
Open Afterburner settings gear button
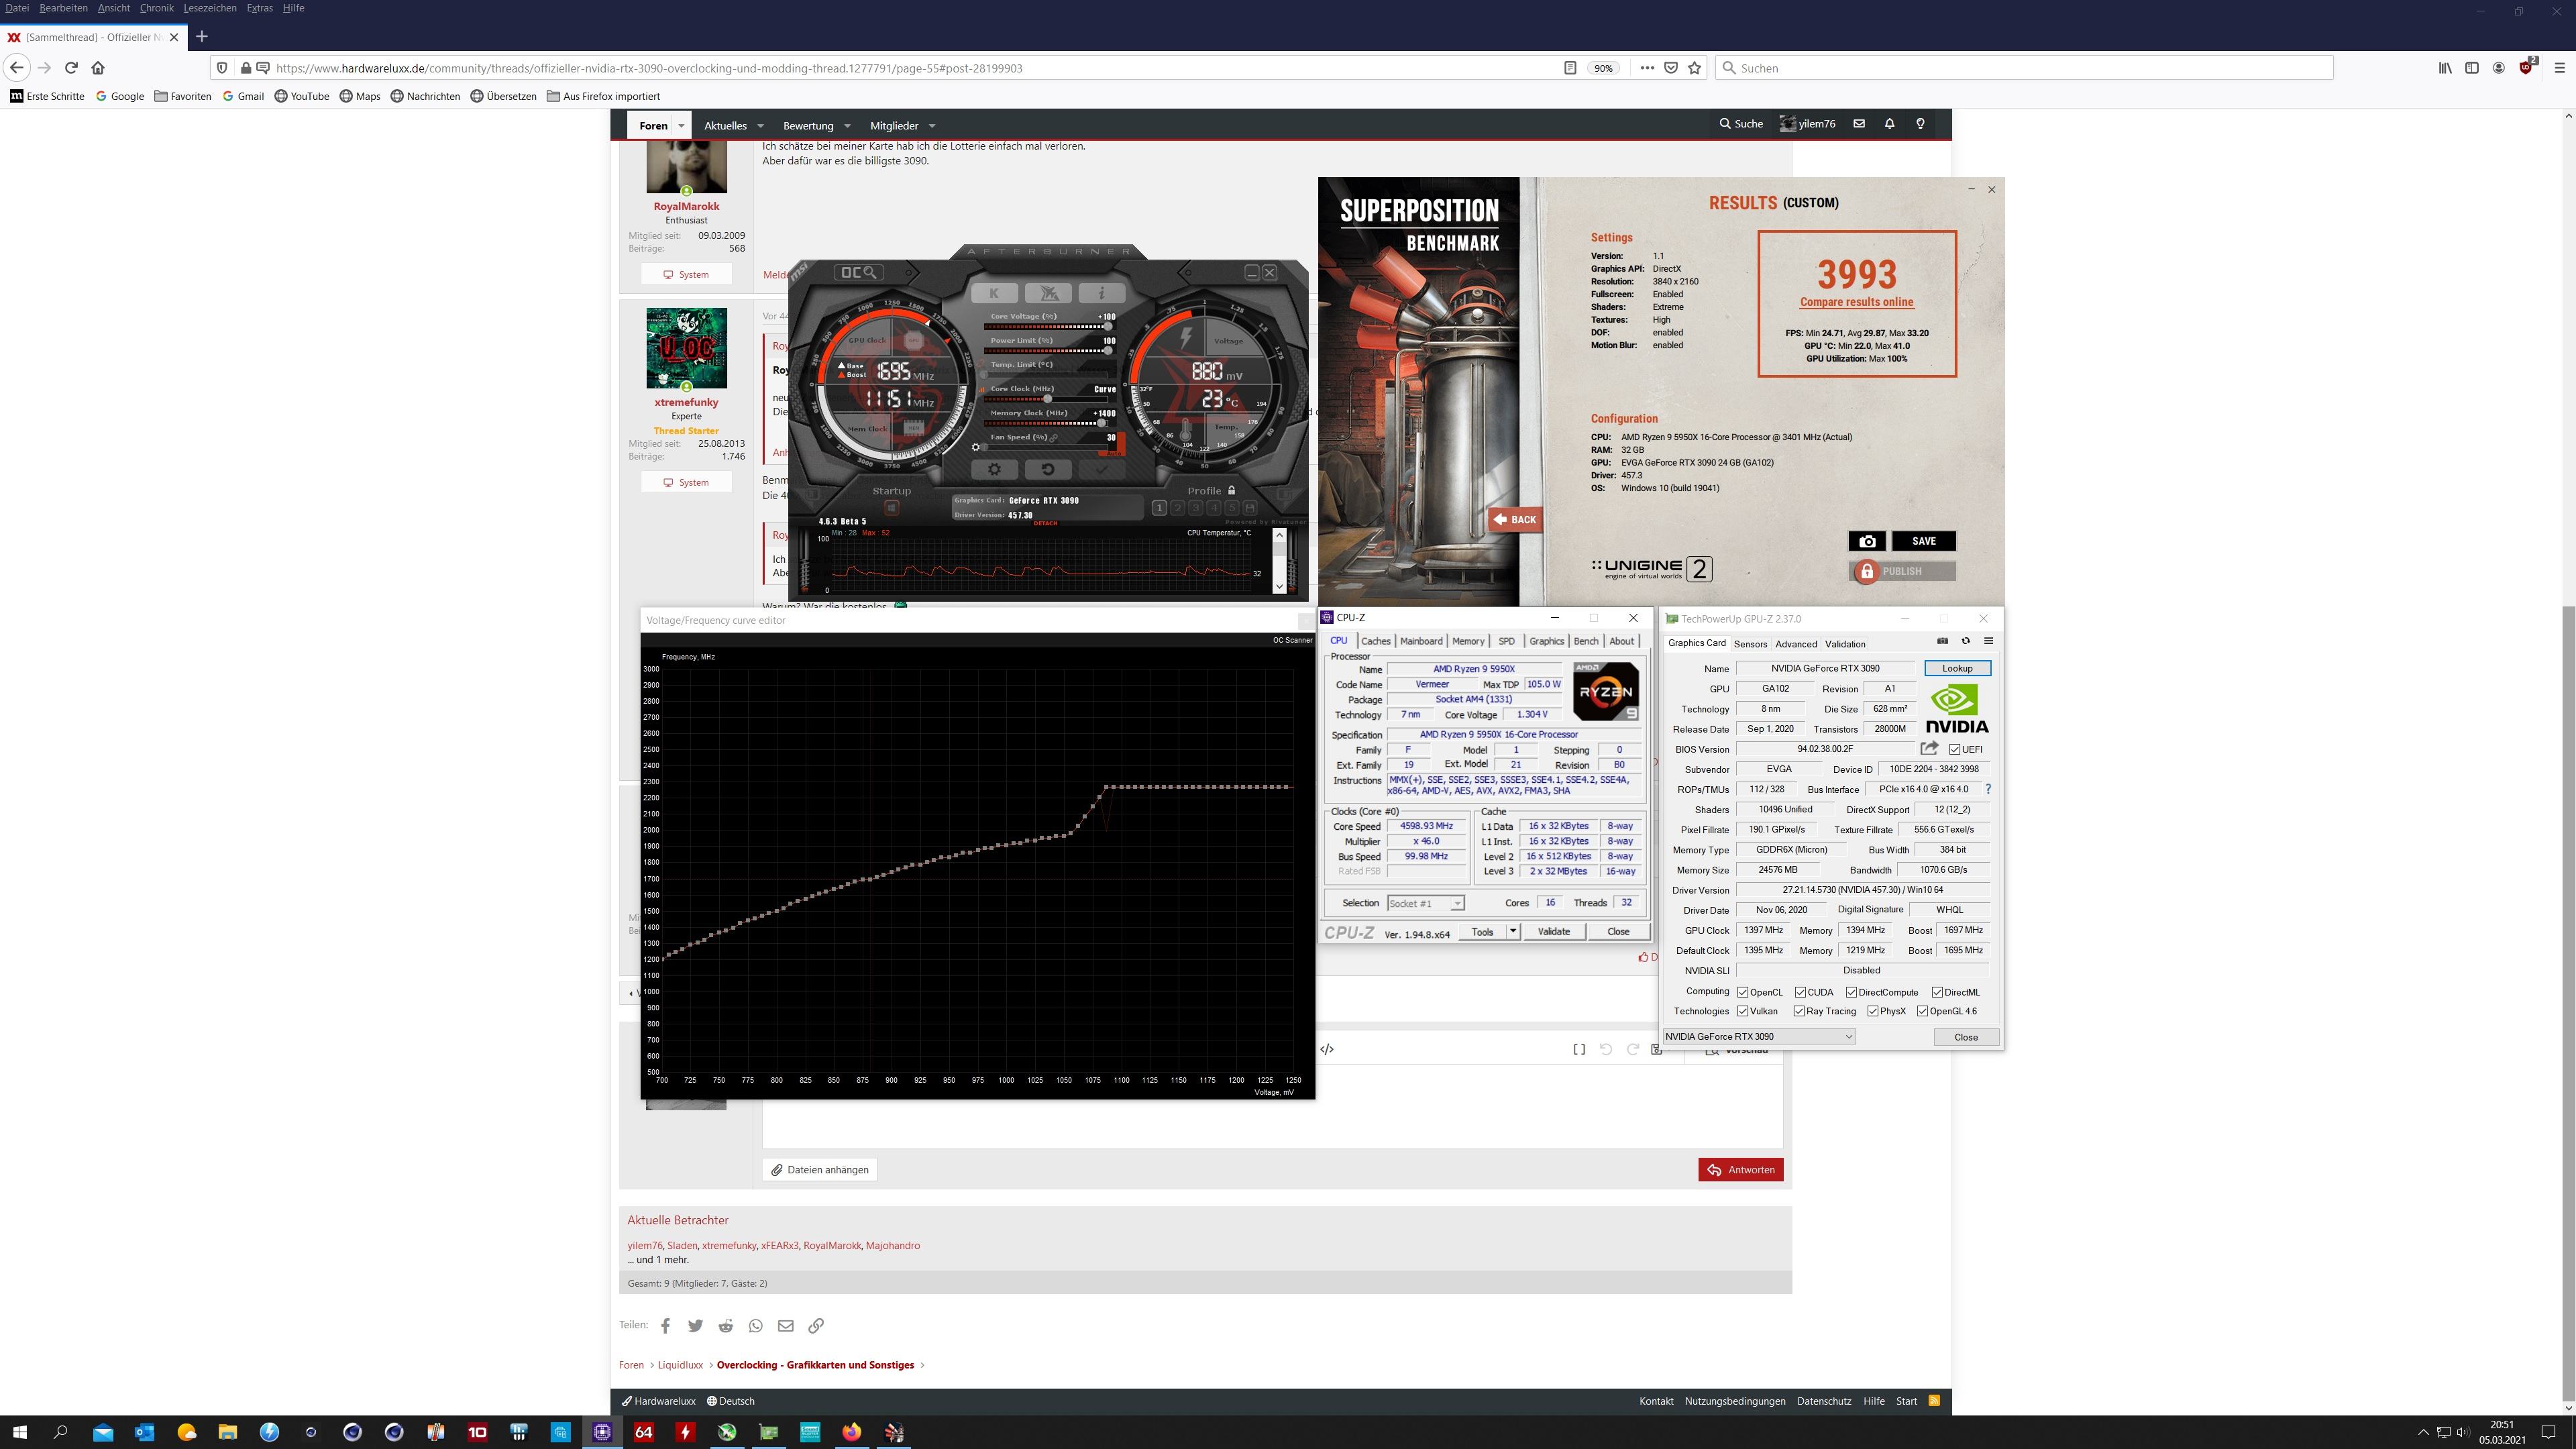pyautogui.click(x=994, y=469)
